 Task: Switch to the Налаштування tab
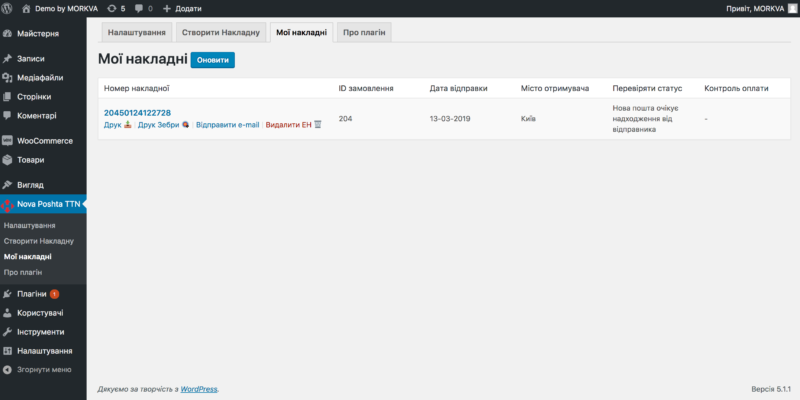tap(136, 33)
